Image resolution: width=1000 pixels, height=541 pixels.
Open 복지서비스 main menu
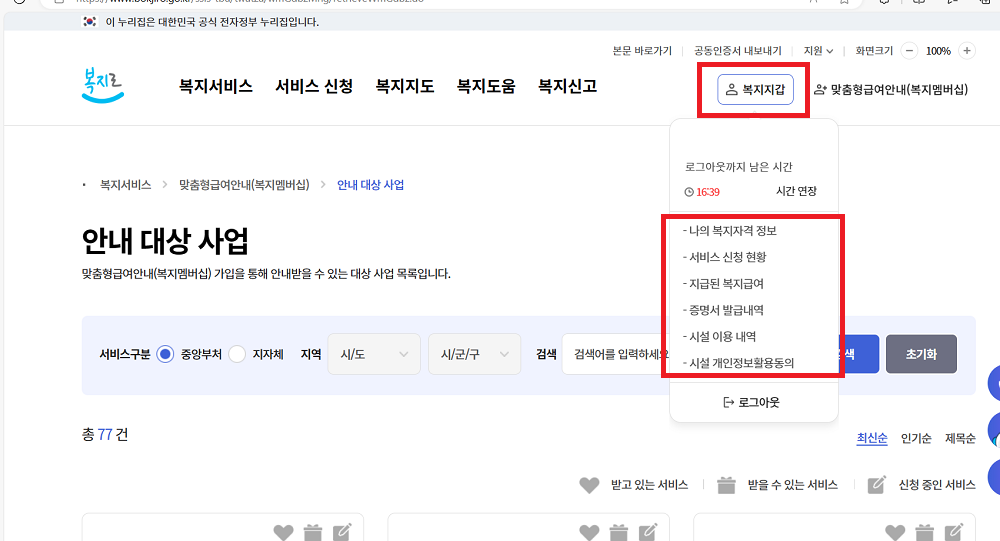216,86
